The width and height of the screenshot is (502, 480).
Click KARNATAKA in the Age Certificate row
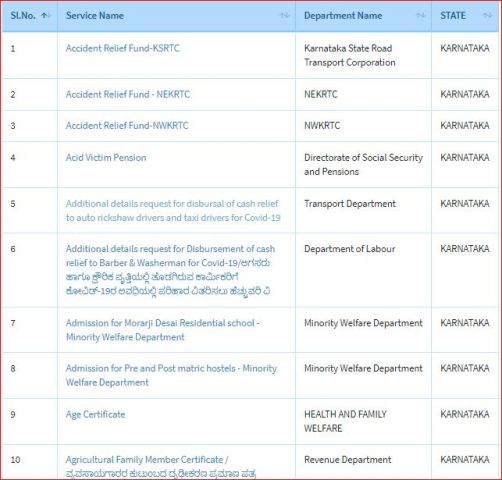point(465,414)
